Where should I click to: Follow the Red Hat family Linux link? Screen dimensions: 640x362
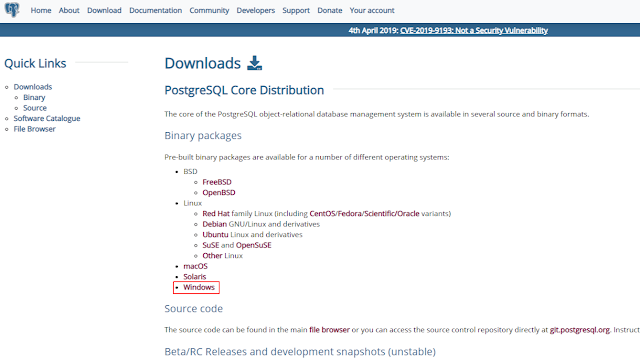pos(216,213)
